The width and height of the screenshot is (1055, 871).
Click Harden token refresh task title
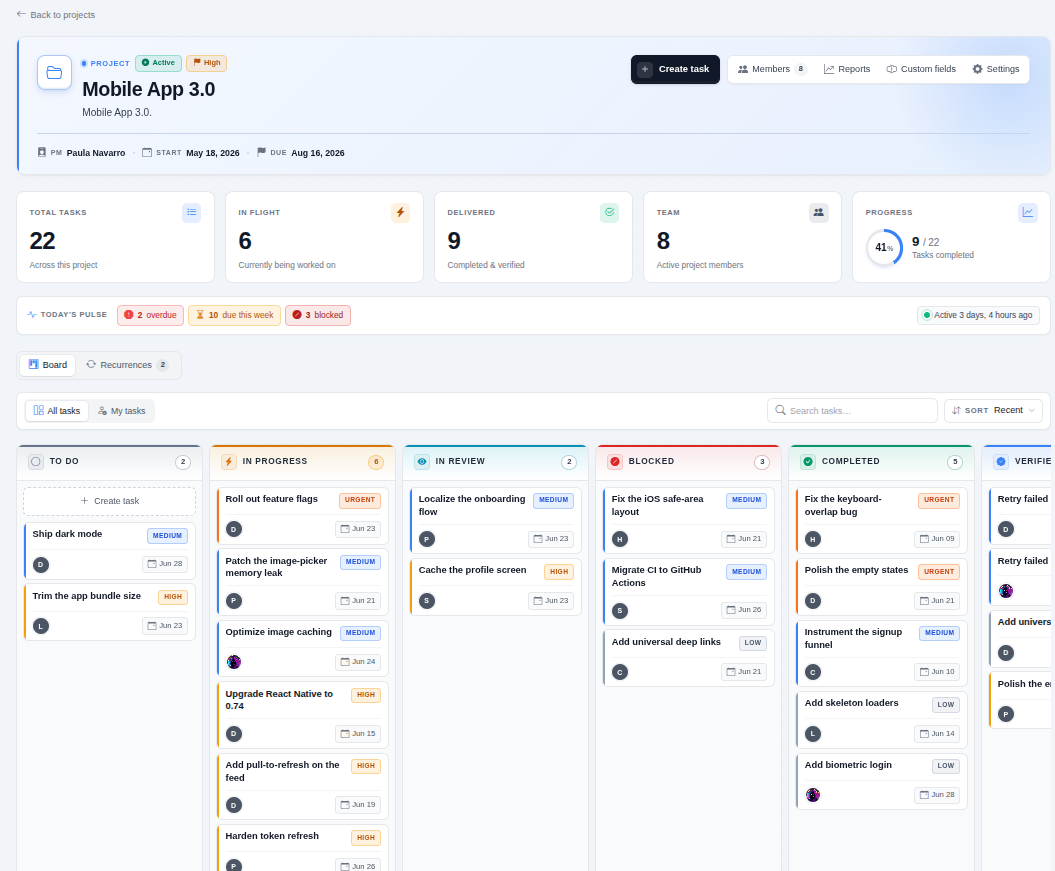272,836
